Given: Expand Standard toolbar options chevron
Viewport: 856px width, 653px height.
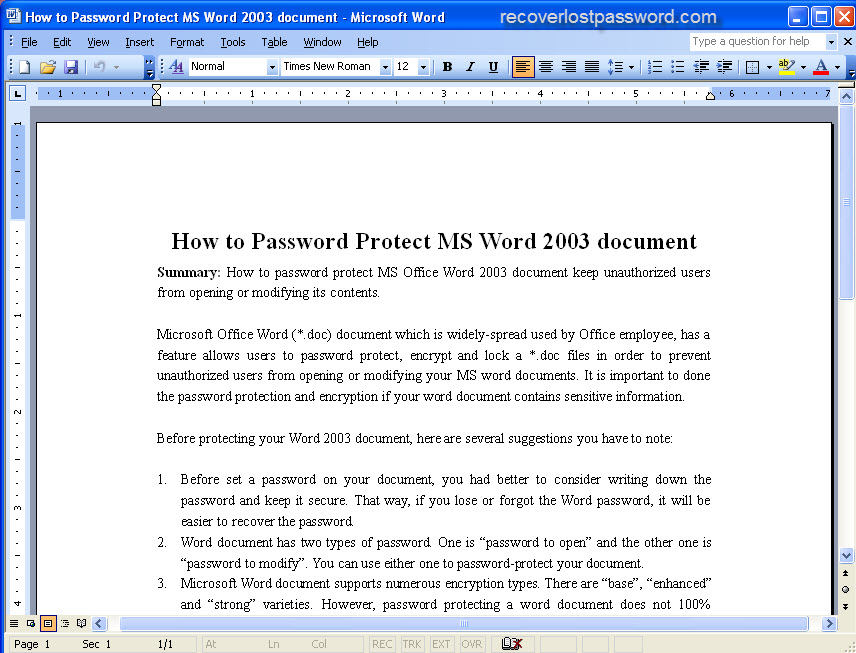Looking at the screenshot, I should tap(149, 67).
